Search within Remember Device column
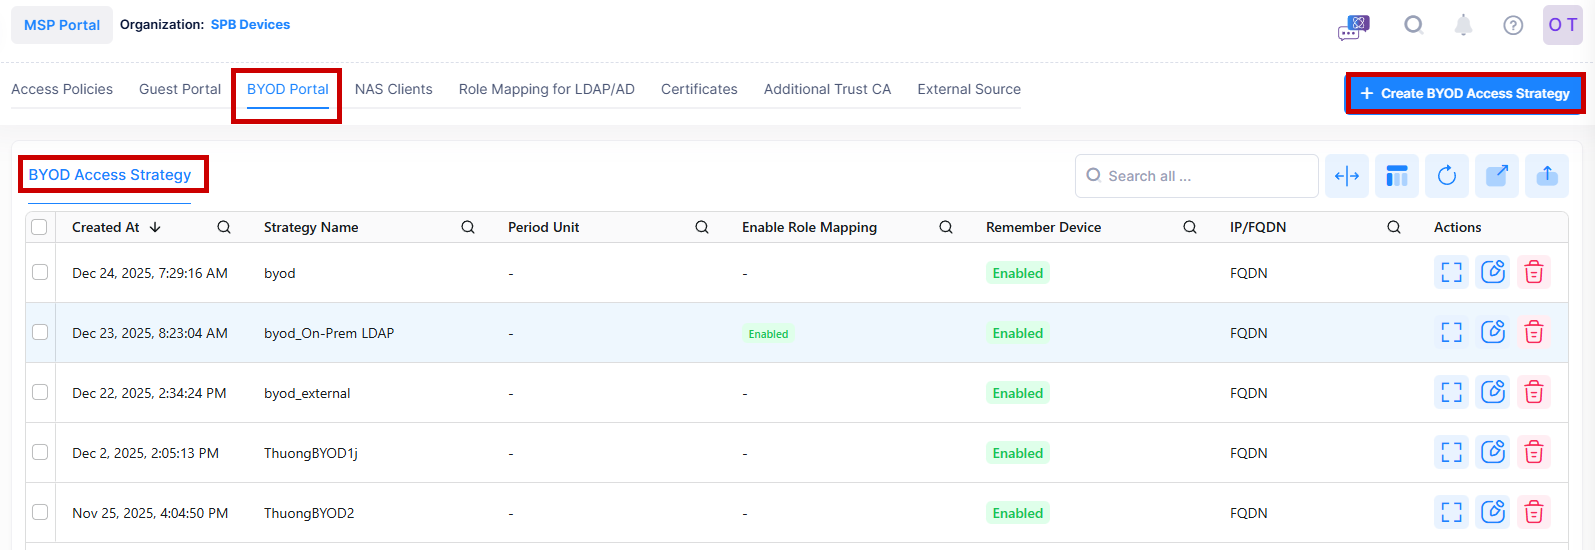1595x550 pixels. click(x=1190, y=227)
